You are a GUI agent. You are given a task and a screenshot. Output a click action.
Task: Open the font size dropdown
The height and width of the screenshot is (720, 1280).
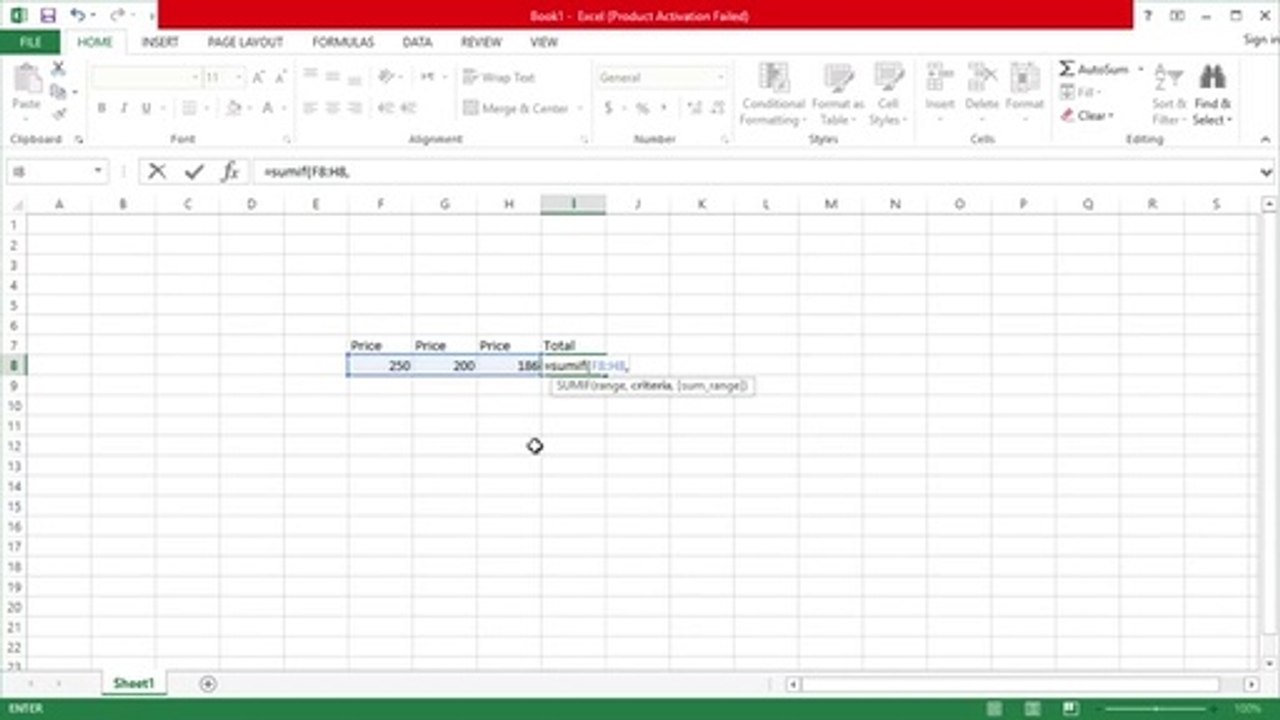tap(238, 77)
